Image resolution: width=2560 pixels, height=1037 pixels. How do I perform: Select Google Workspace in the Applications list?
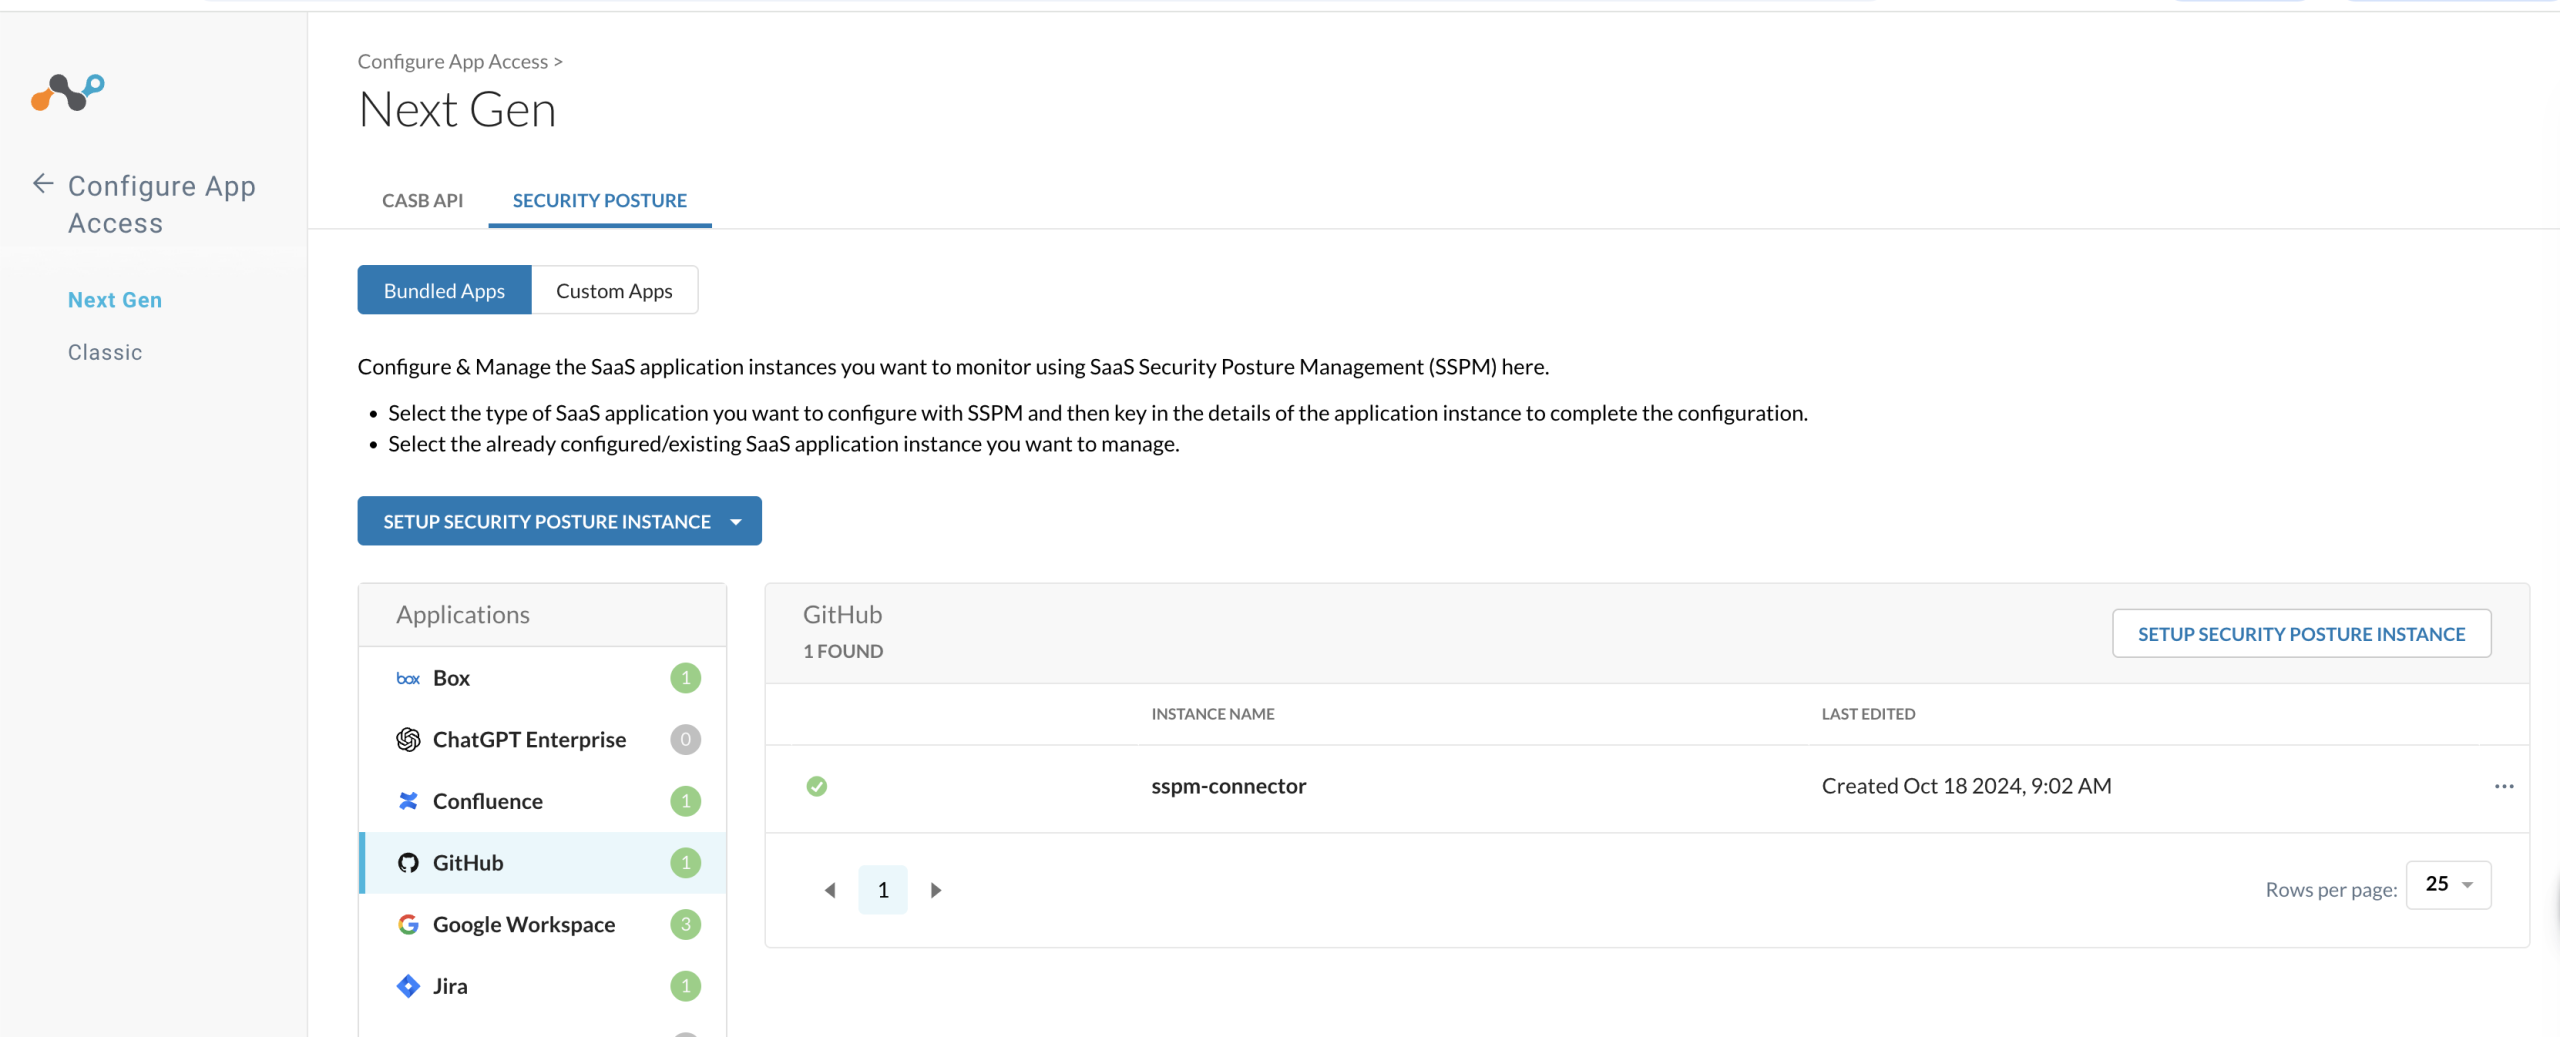(543, 925)
